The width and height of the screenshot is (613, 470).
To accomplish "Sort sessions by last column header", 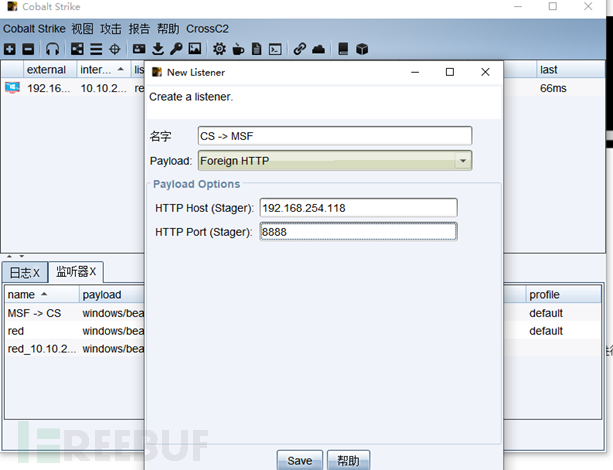I will [570, 70].
